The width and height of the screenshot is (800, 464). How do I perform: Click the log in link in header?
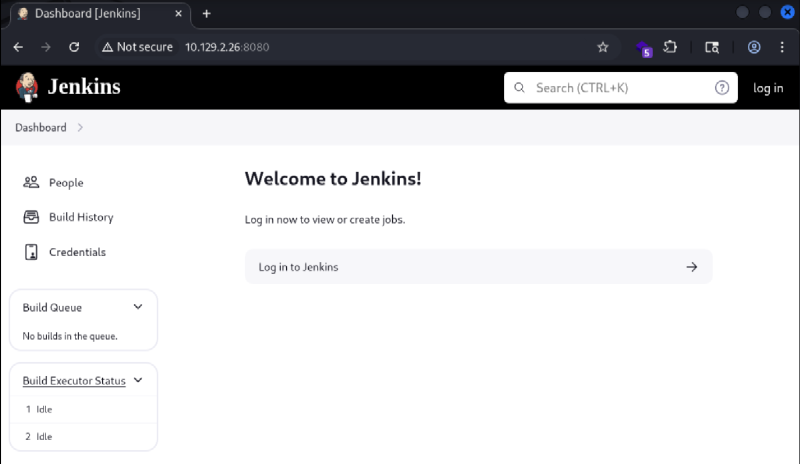point(768,88)
